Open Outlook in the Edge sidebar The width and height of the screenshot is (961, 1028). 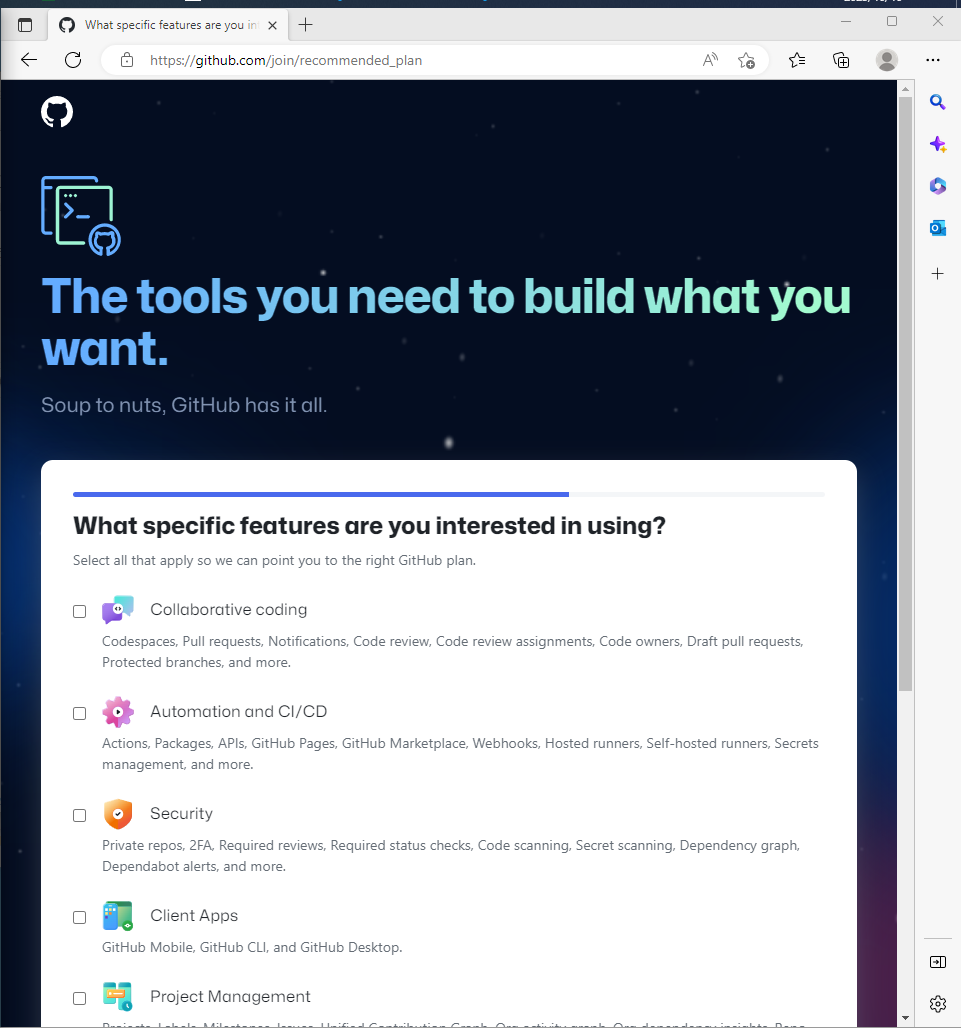tap(937, 227)
